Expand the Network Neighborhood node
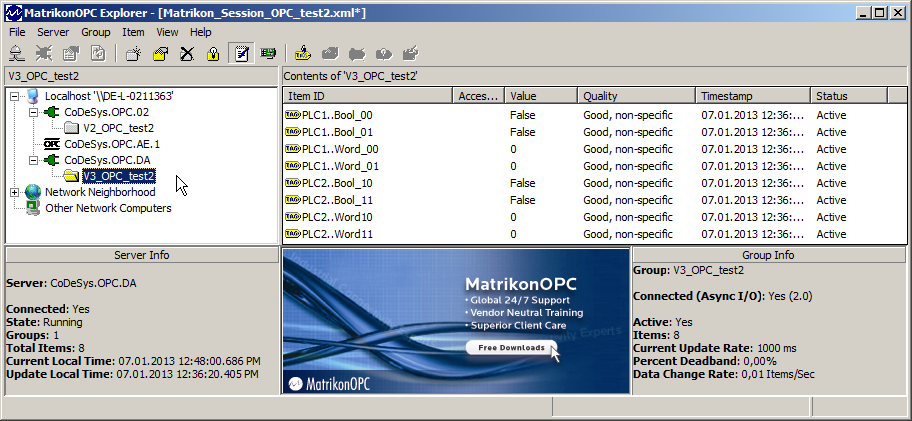 tap(15, 192)
